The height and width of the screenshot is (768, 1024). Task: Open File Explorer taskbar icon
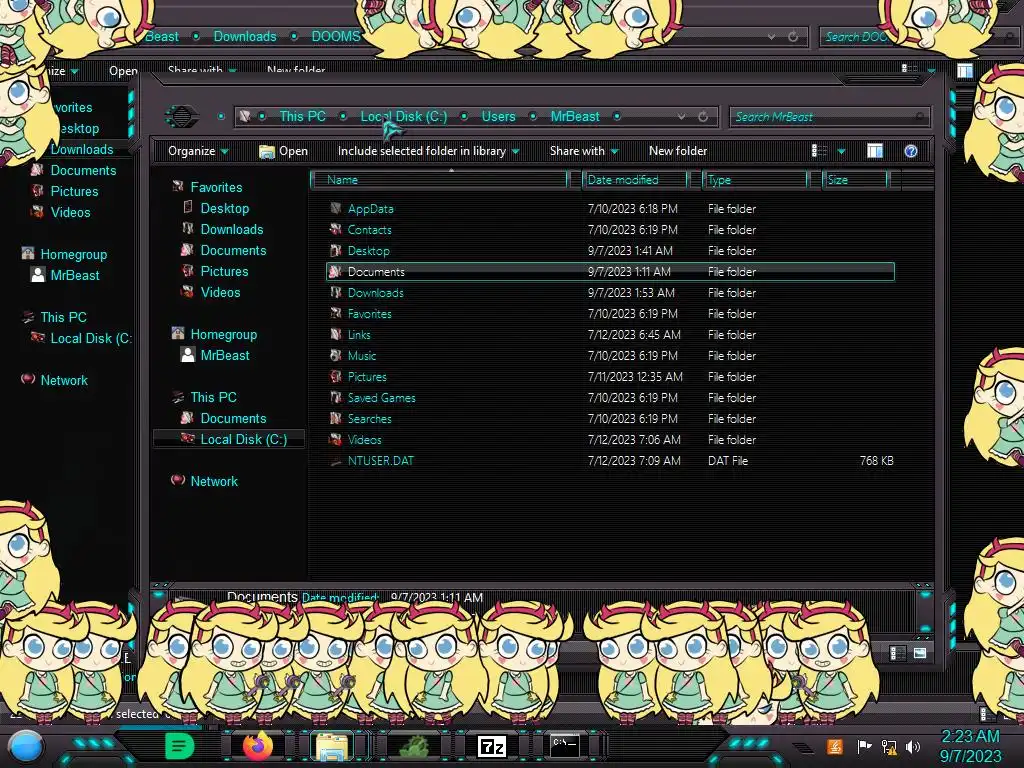tap(332, 746)
